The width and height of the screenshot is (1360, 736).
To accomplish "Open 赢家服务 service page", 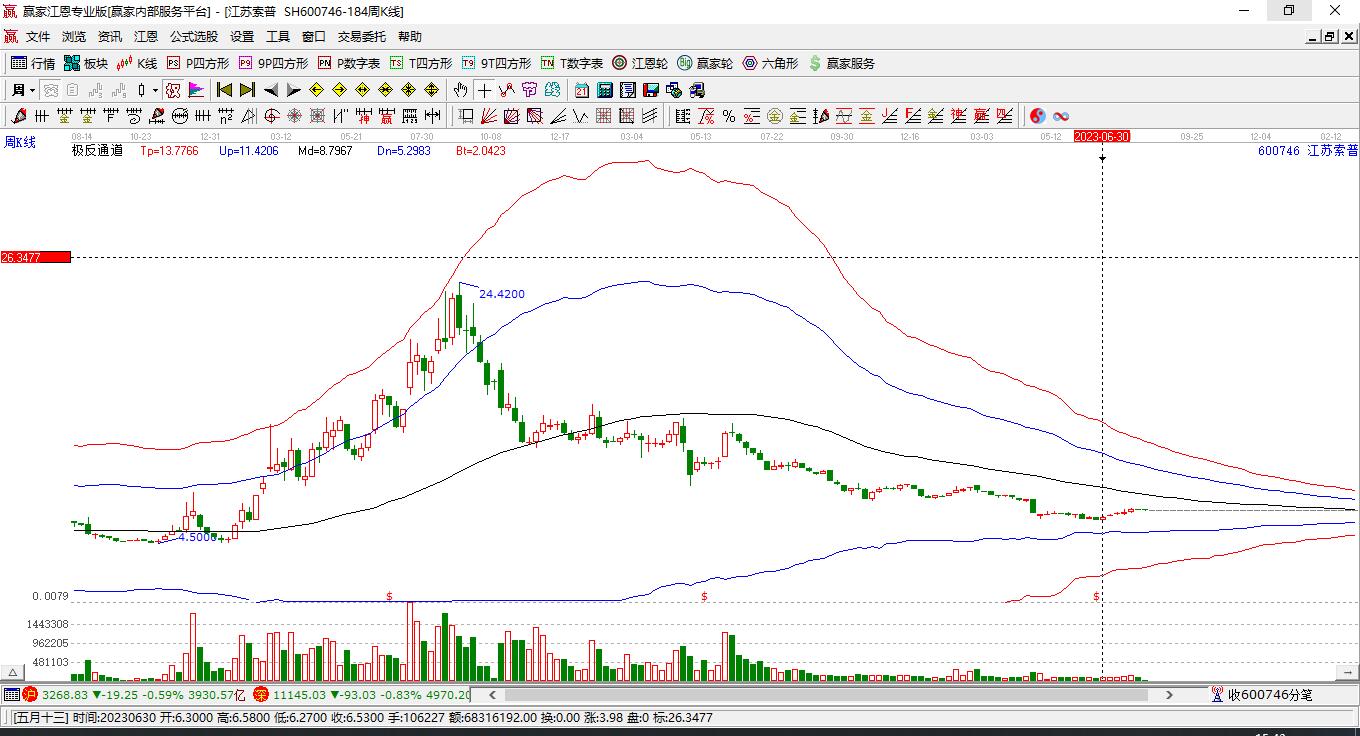I will click(841, 63).
